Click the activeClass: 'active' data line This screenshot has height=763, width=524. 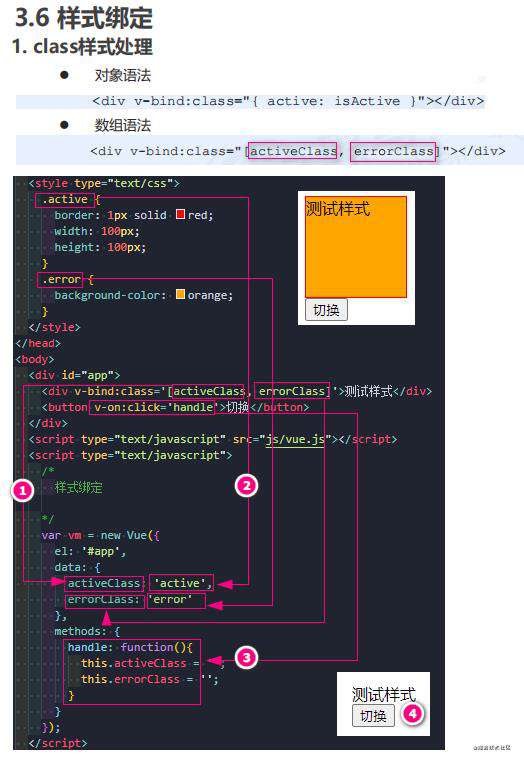140,583
